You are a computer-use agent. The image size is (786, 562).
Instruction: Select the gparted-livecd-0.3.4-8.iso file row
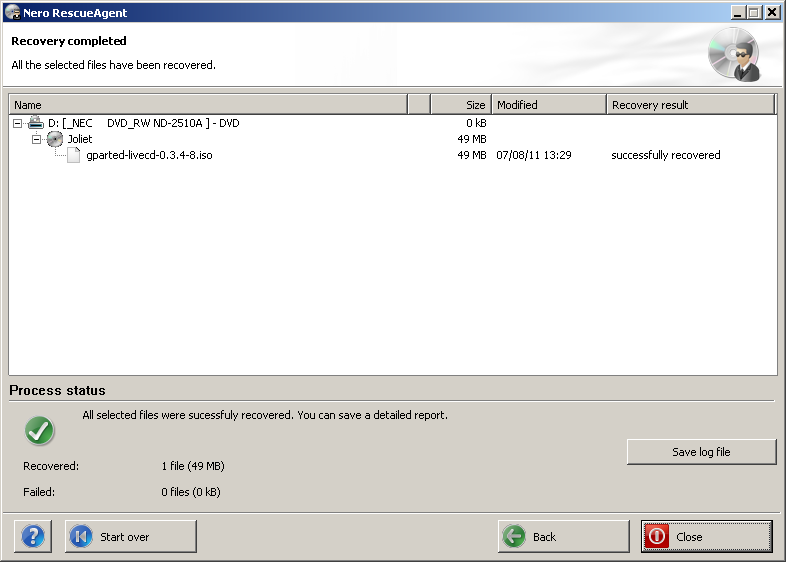tap(149, 155)
